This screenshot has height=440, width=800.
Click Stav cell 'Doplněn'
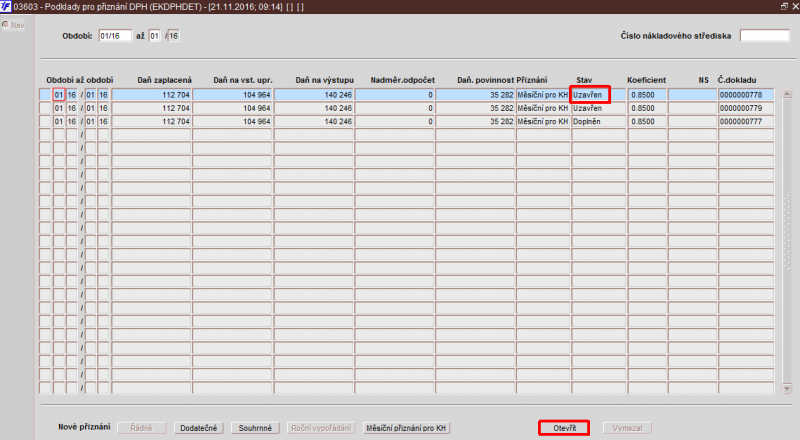pyautogui.click(x=598, y=121)
